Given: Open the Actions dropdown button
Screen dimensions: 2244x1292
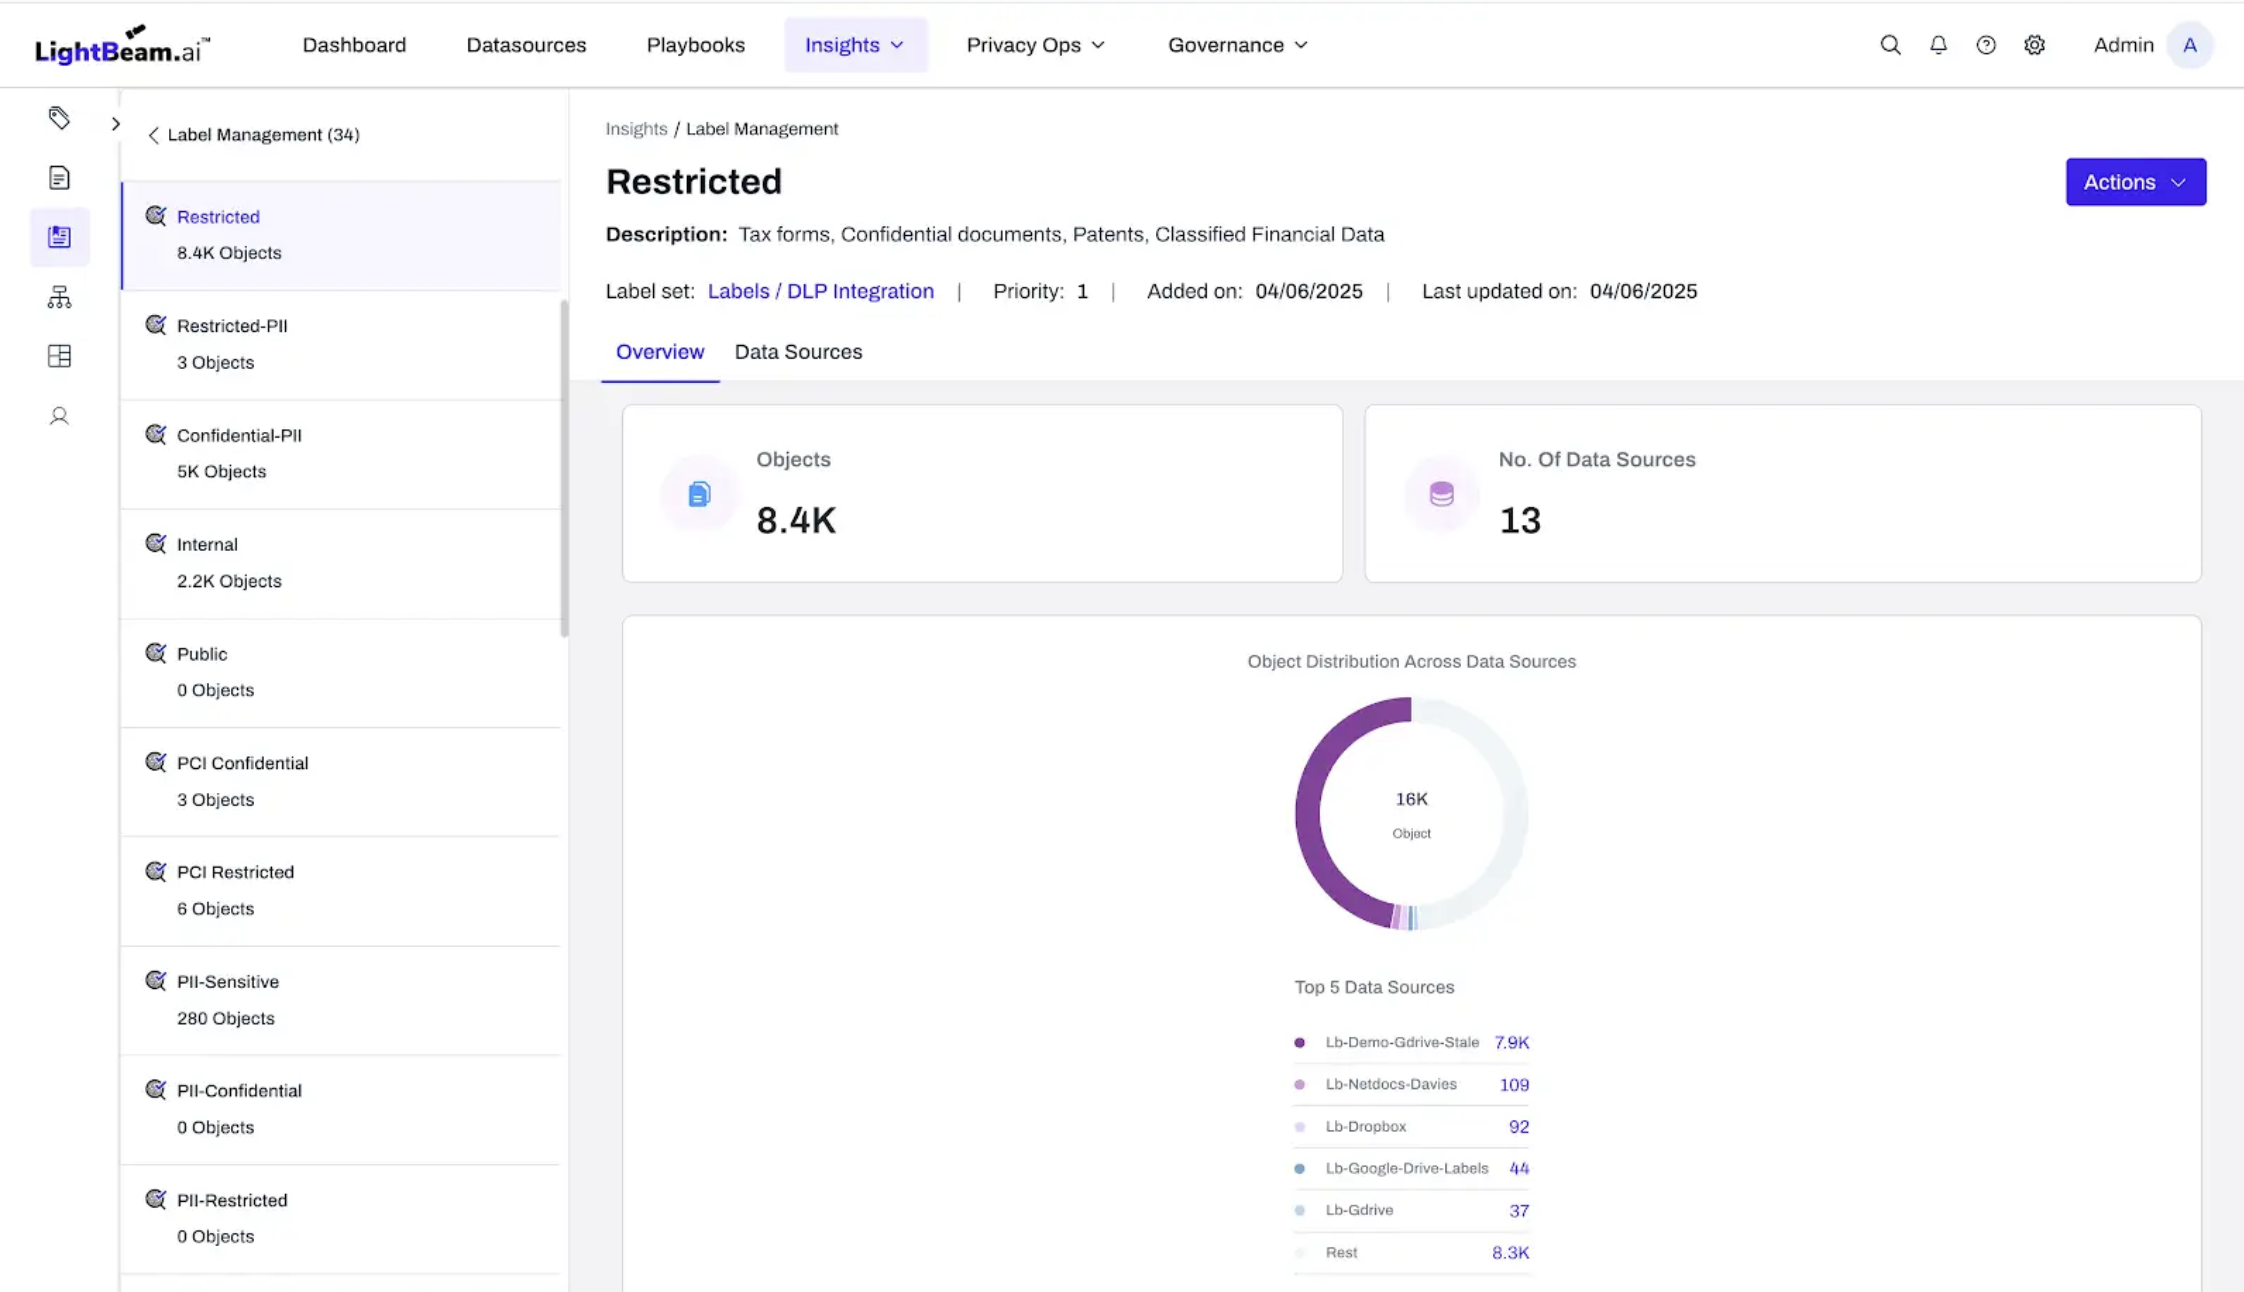Looking at the screenshot, I should (2135, 182).
